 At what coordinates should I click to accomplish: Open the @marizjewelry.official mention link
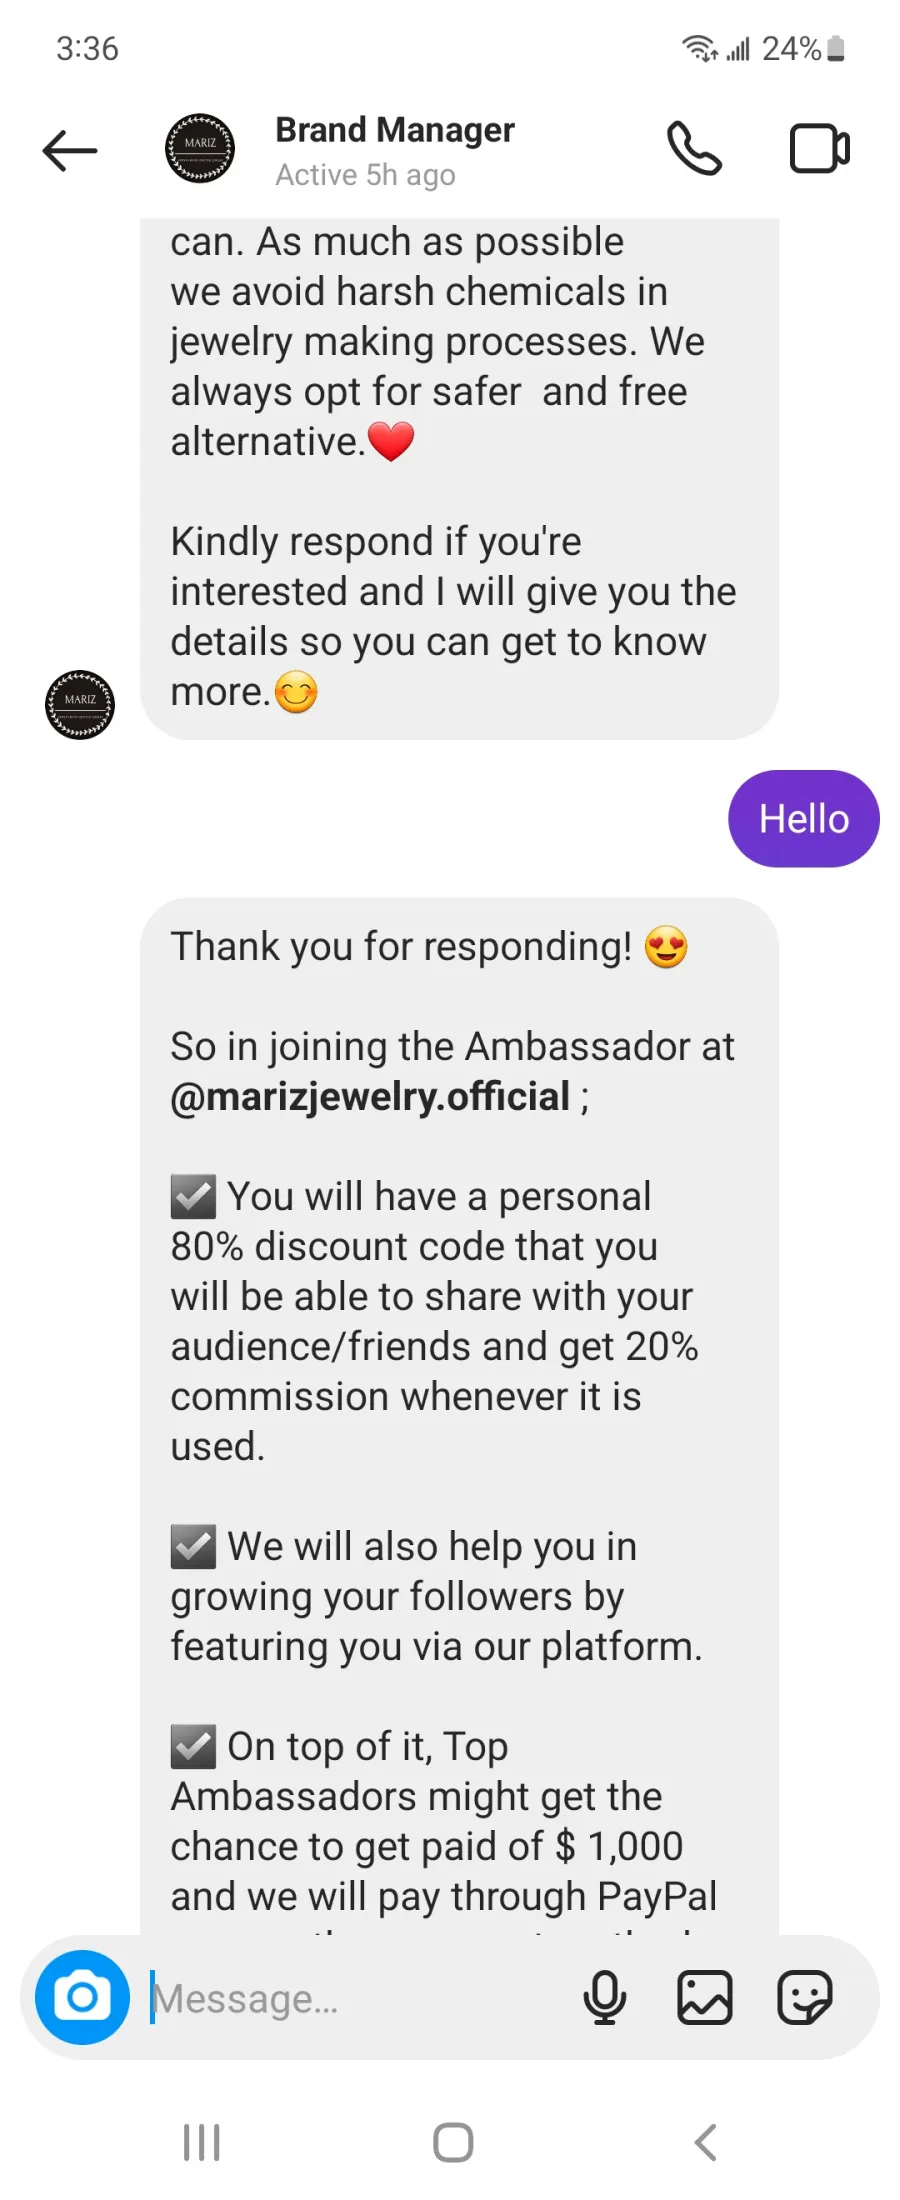[x=370, y=1097]
